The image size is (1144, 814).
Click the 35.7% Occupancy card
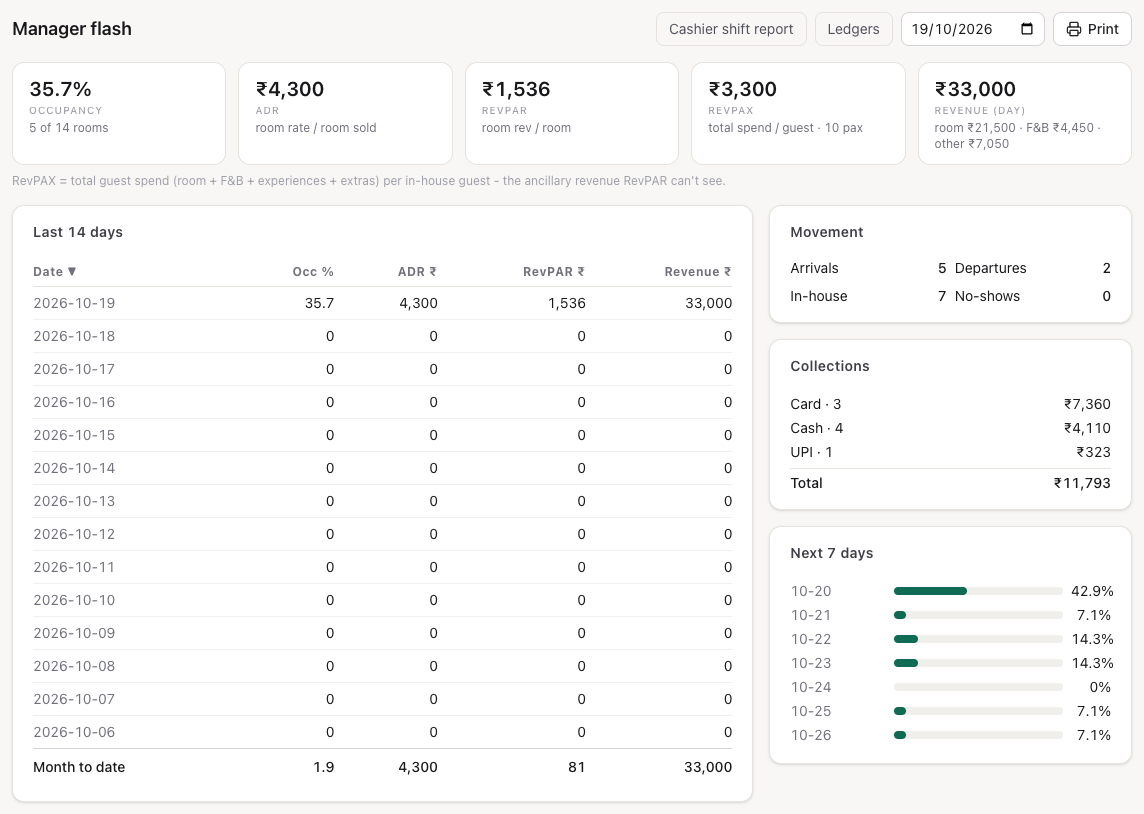[x=119, y=113]
